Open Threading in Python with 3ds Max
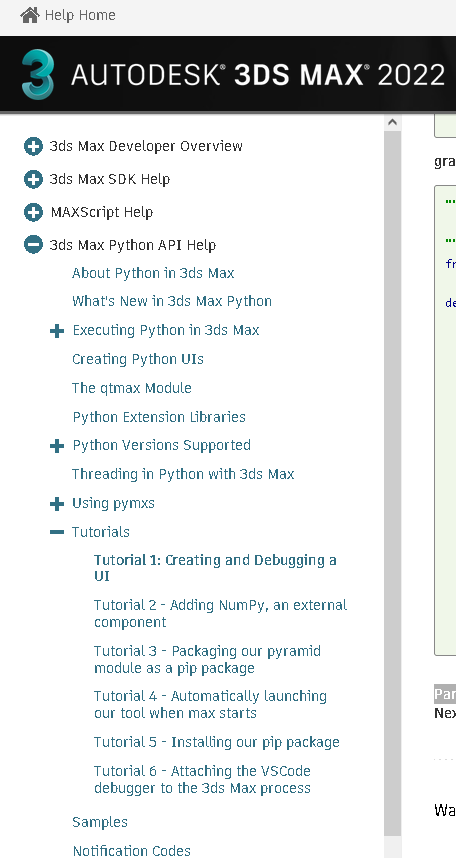Viewport: 456px width, 858px height. 183,474
